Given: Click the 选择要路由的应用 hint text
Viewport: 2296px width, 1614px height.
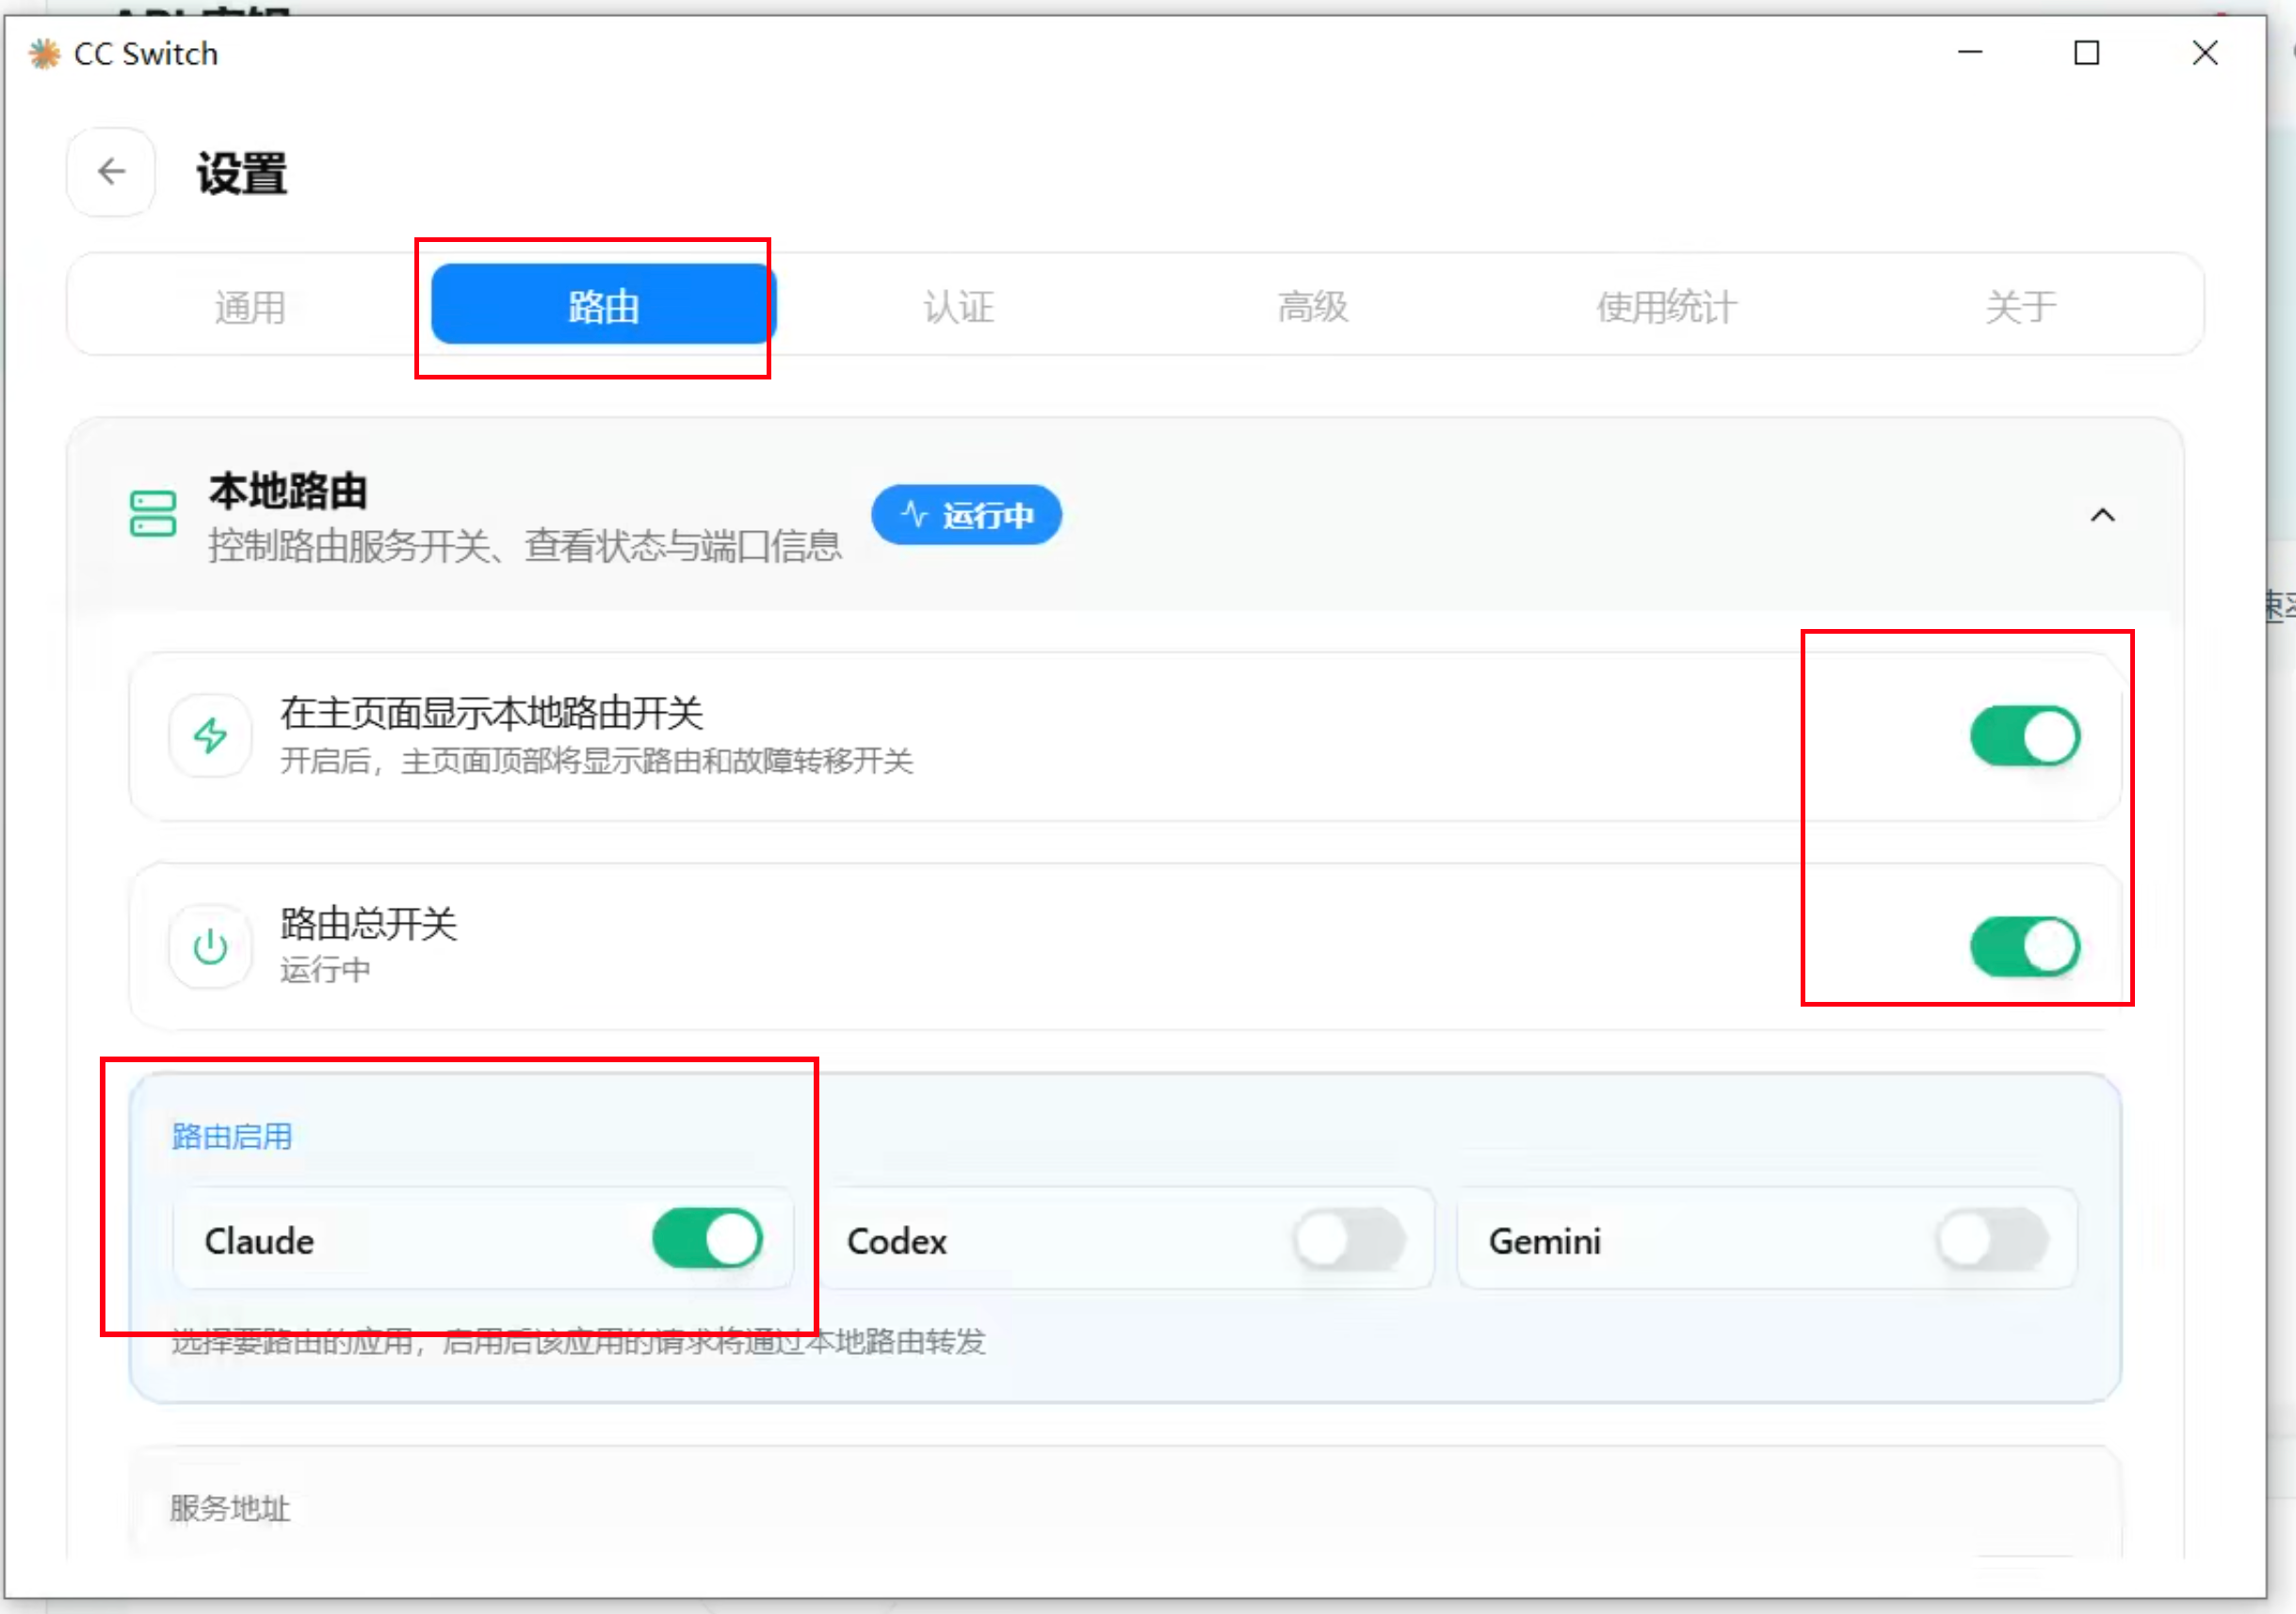Looking at the screenshot, I should tap(578, 1340).
